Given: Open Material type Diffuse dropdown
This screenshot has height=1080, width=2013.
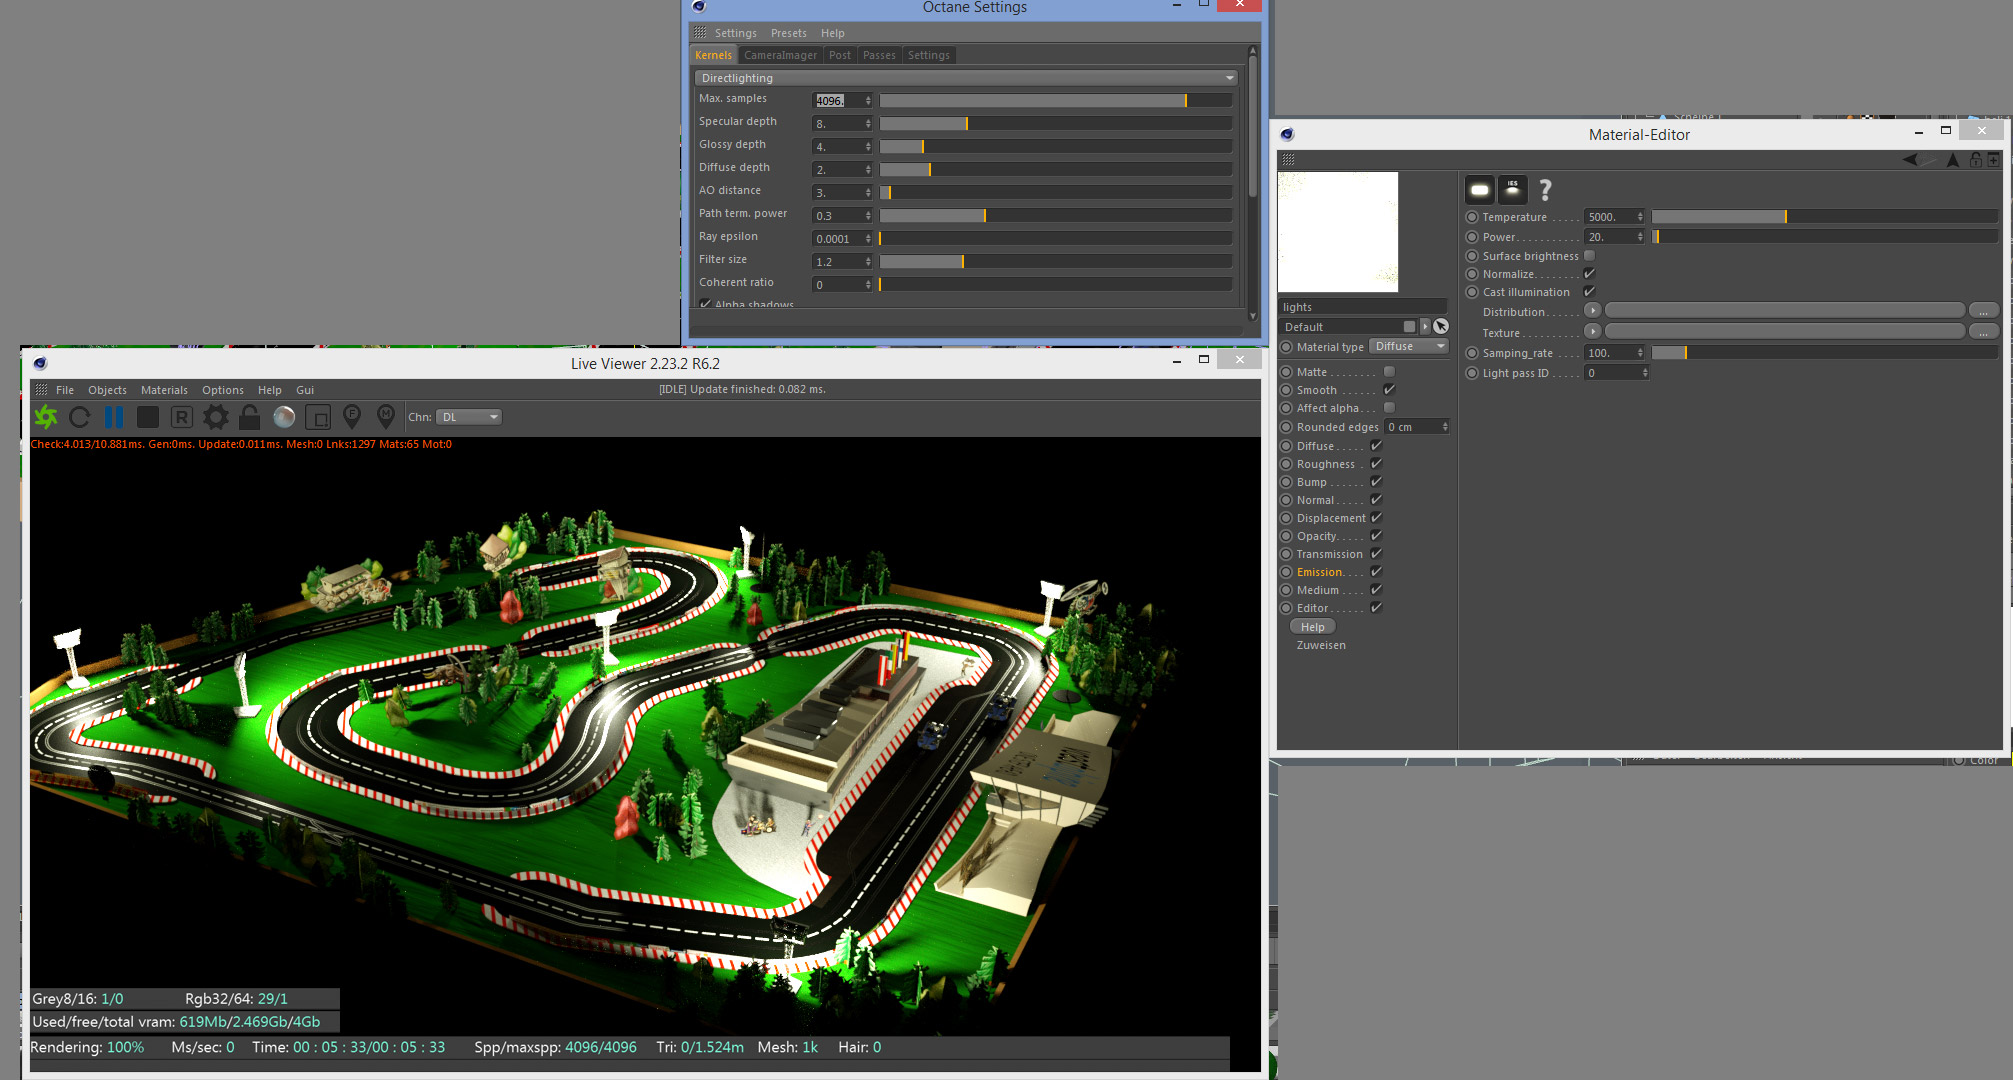Looking at the screenshot, I should coord(1409,347).
